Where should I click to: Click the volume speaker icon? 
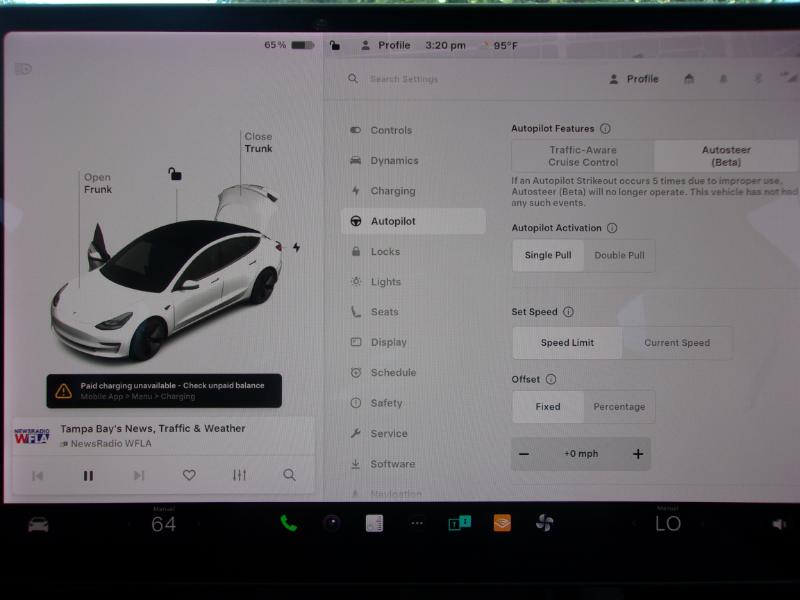(x=778, y=524)
